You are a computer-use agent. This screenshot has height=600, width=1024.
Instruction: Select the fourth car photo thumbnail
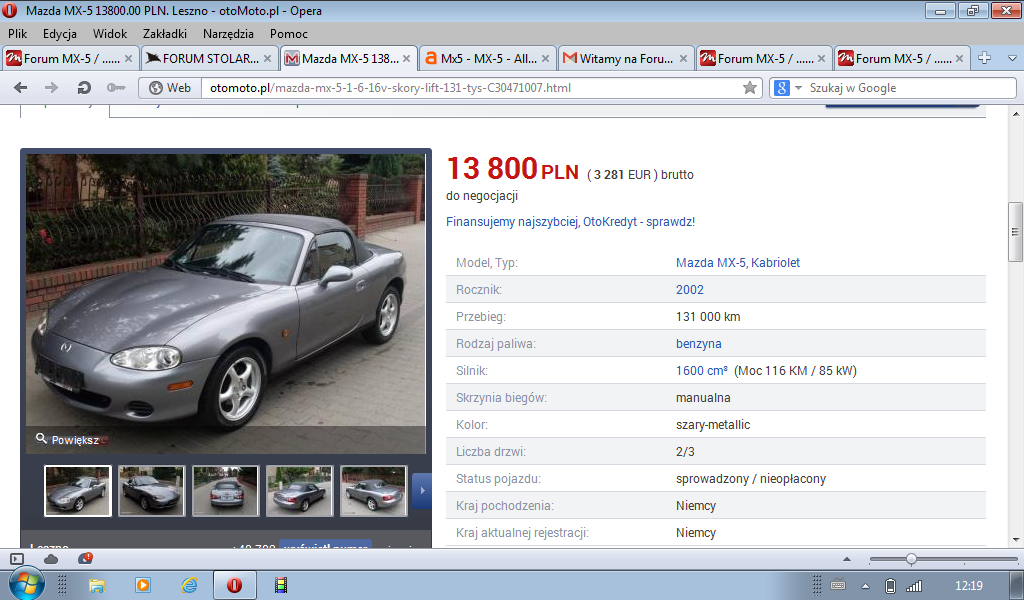coord(300,491)
